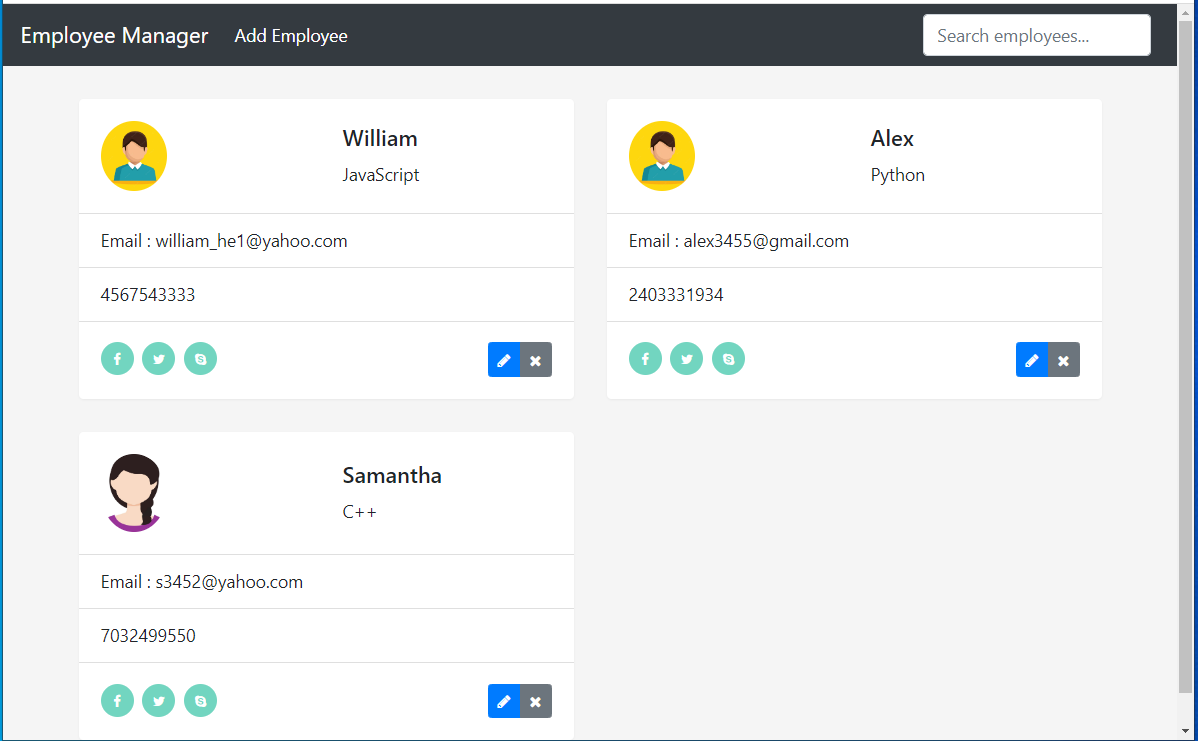
Task: Remove William's card with x button
Action: tap(536, 359)
